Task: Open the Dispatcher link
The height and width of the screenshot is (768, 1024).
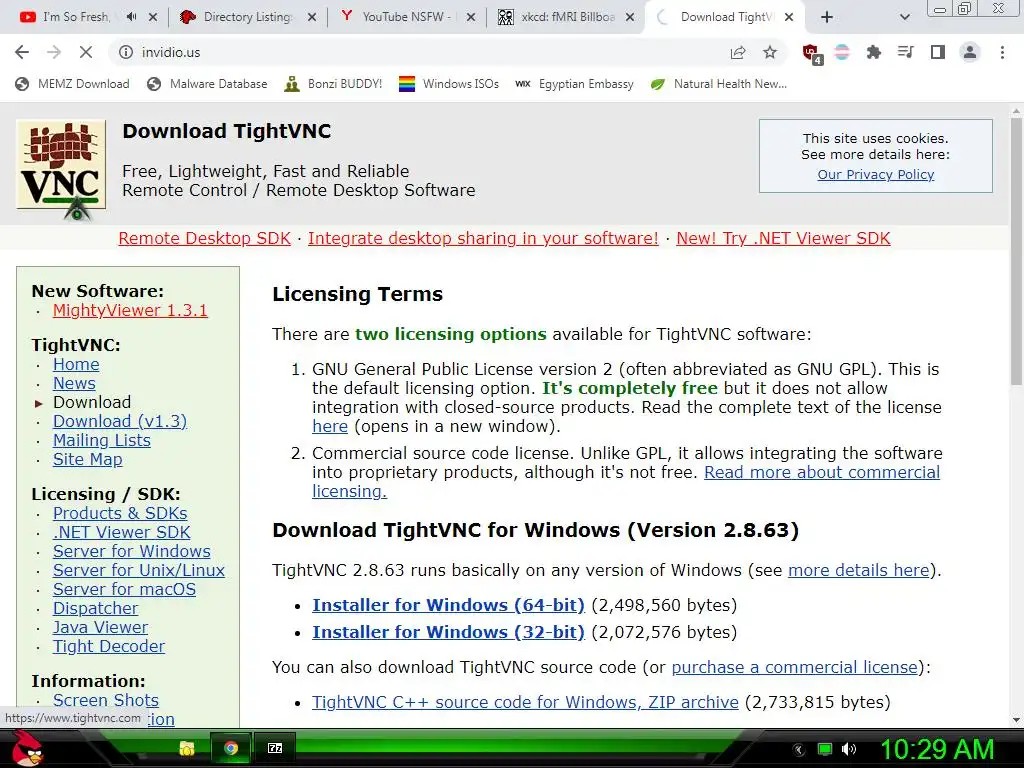Action: pos(95,608)
